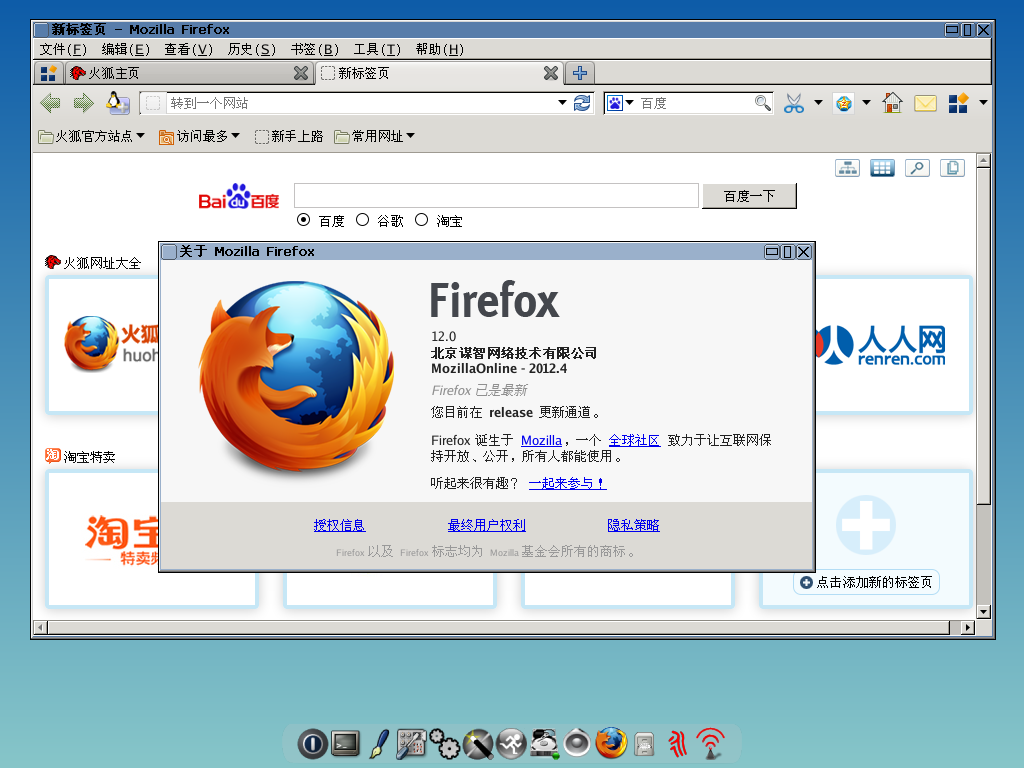This screenshot has width=1024, height=768.
Task: Reload the page with the refresh icon
Action: 581,103
